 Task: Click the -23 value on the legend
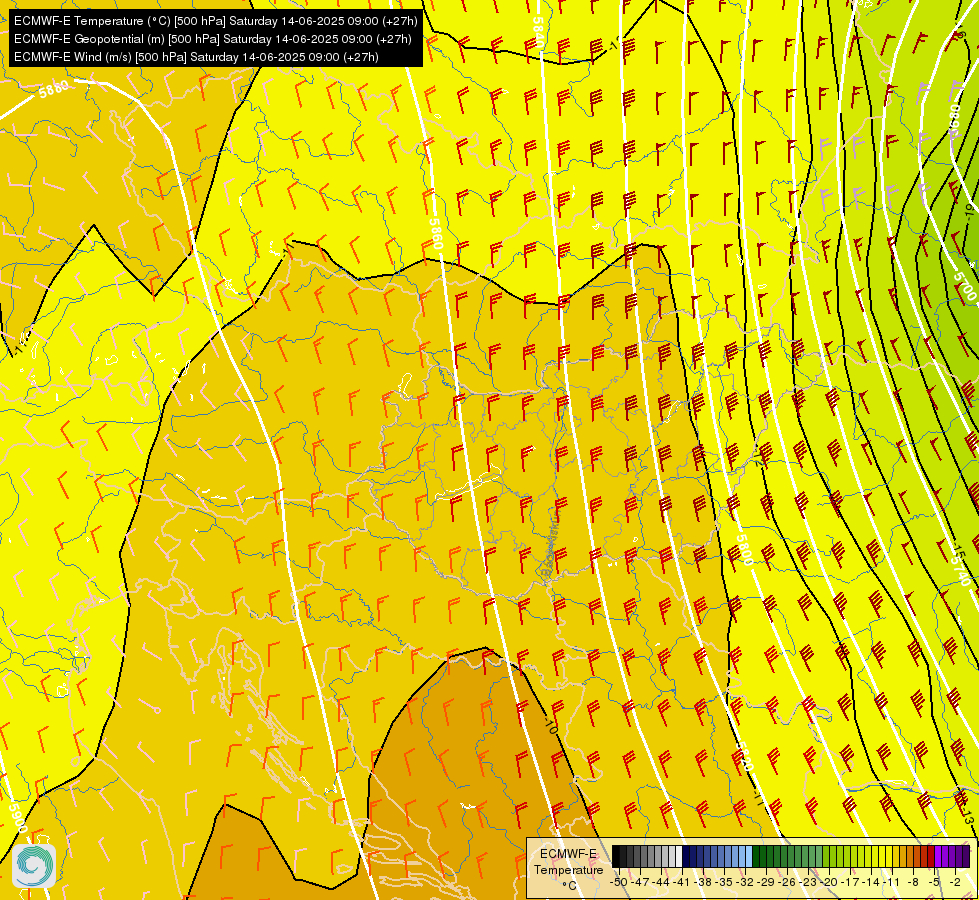pyautogui.click(x=808, y=882)
